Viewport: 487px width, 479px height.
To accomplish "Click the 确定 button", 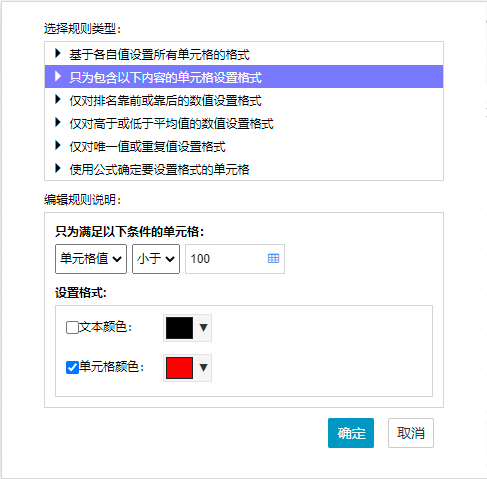I will coord(351,433).
